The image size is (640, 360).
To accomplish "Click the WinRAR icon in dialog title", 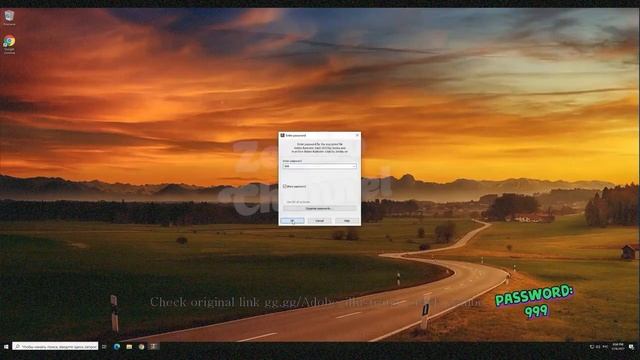I will click(x=282, y=135).
